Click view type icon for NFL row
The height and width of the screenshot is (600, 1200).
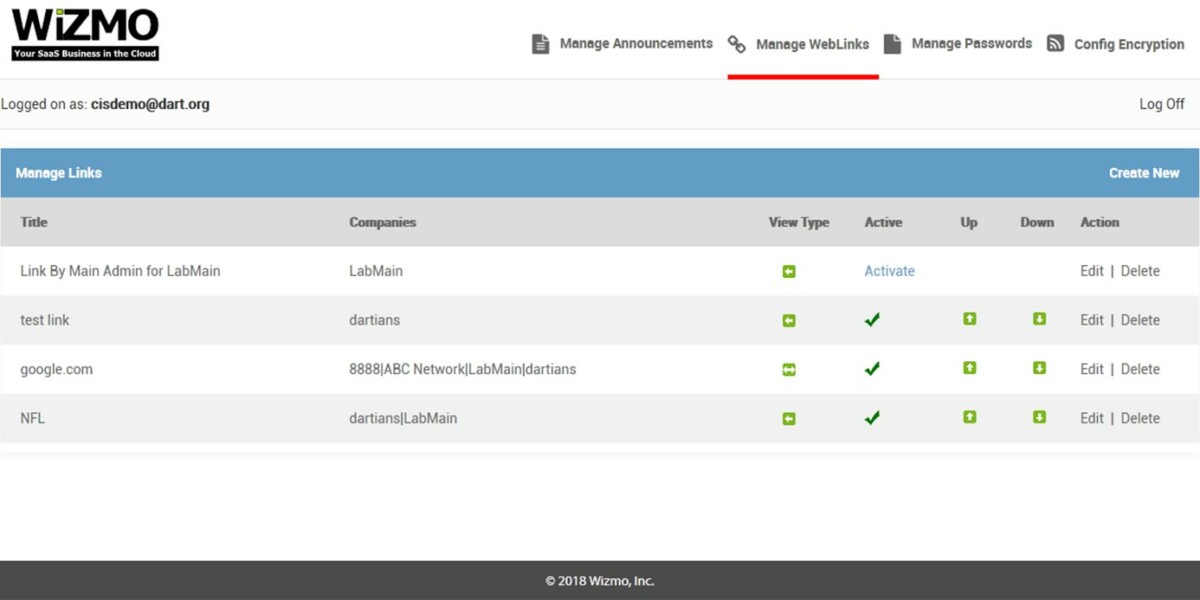pos(789,418)
